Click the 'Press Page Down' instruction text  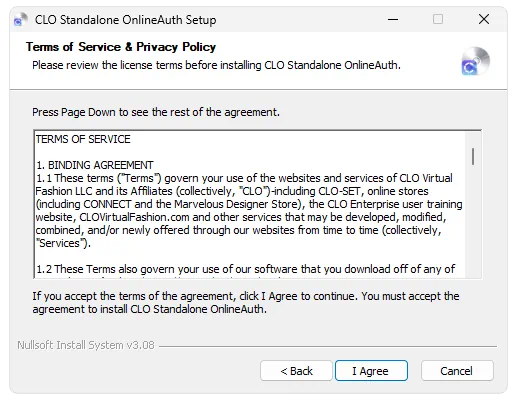156,112
